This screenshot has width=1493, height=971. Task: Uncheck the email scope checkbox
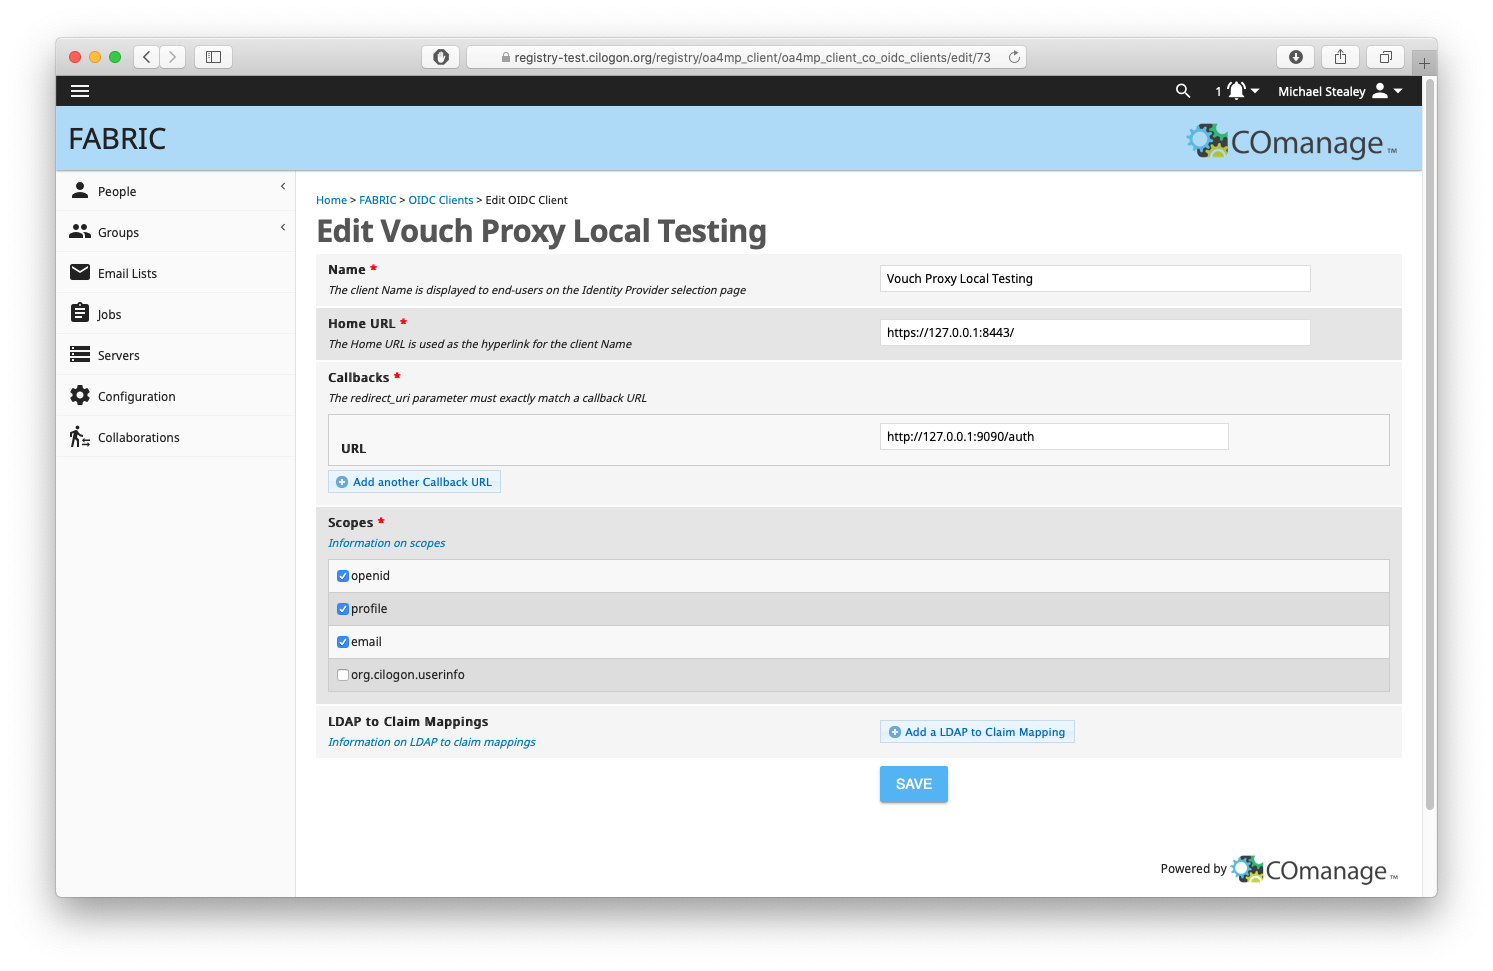(x=343, y=642)
